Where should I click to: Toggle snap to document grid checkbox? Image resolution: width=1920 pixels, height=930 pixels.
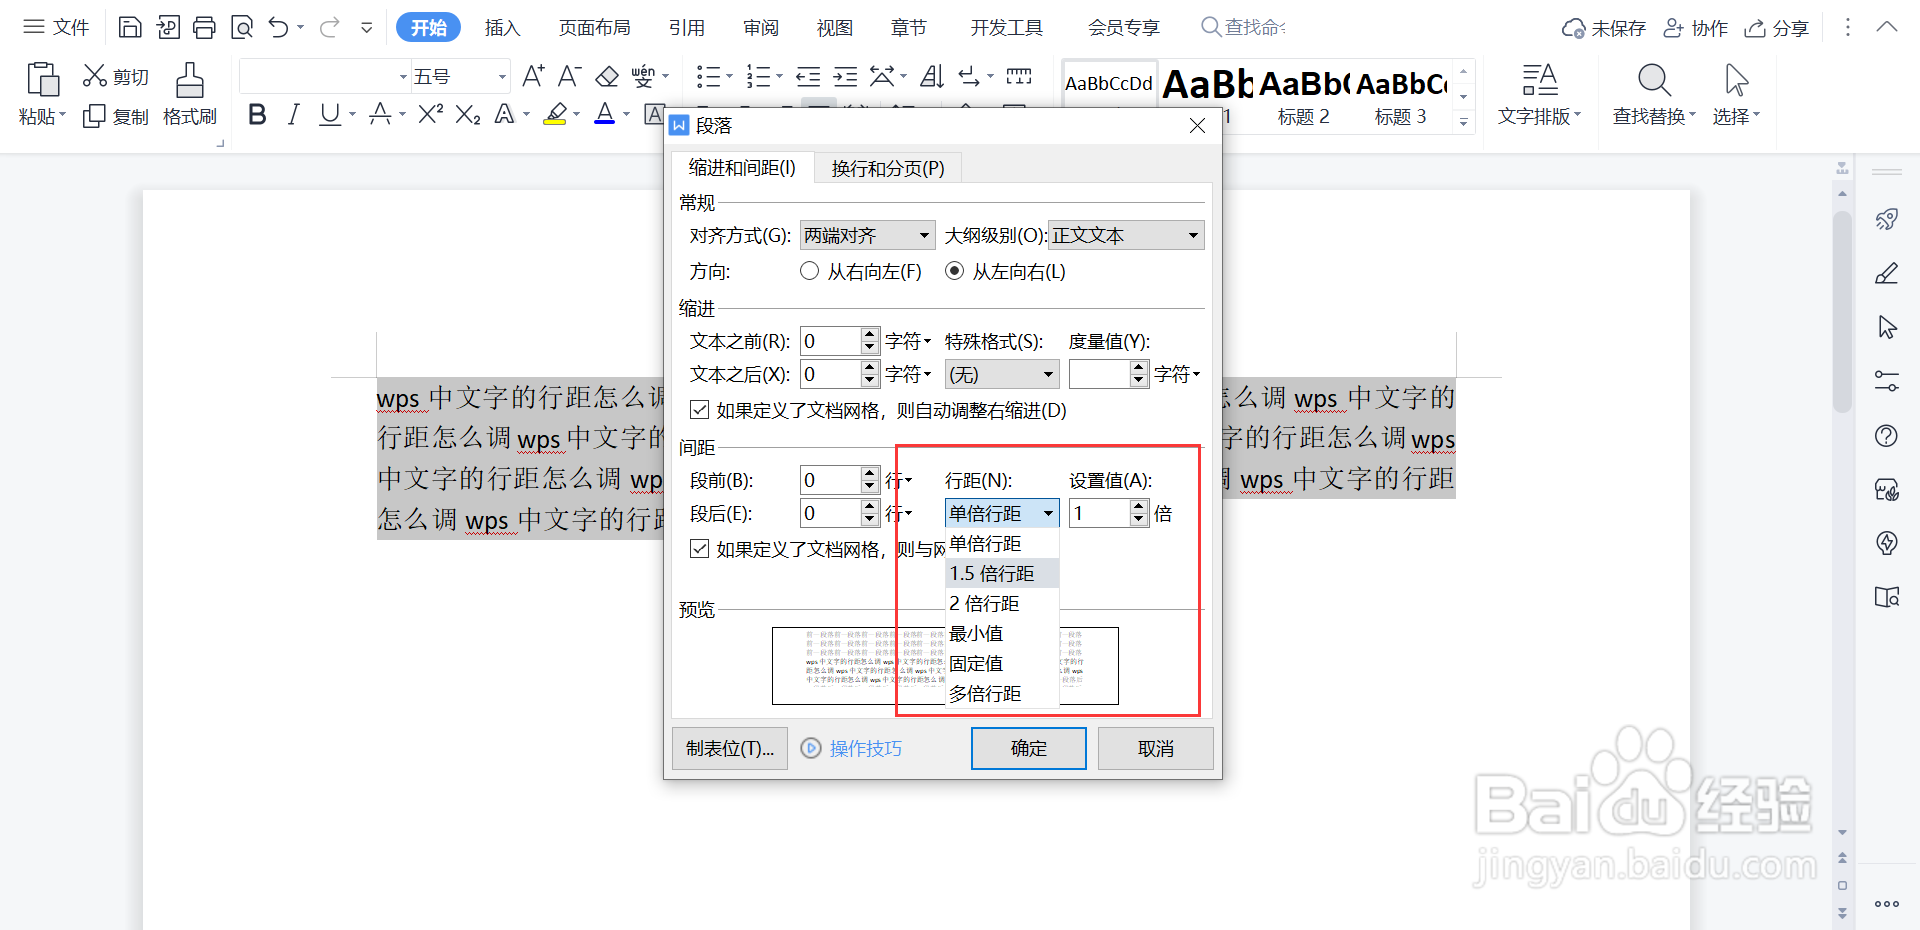click(x=700, y=549)
